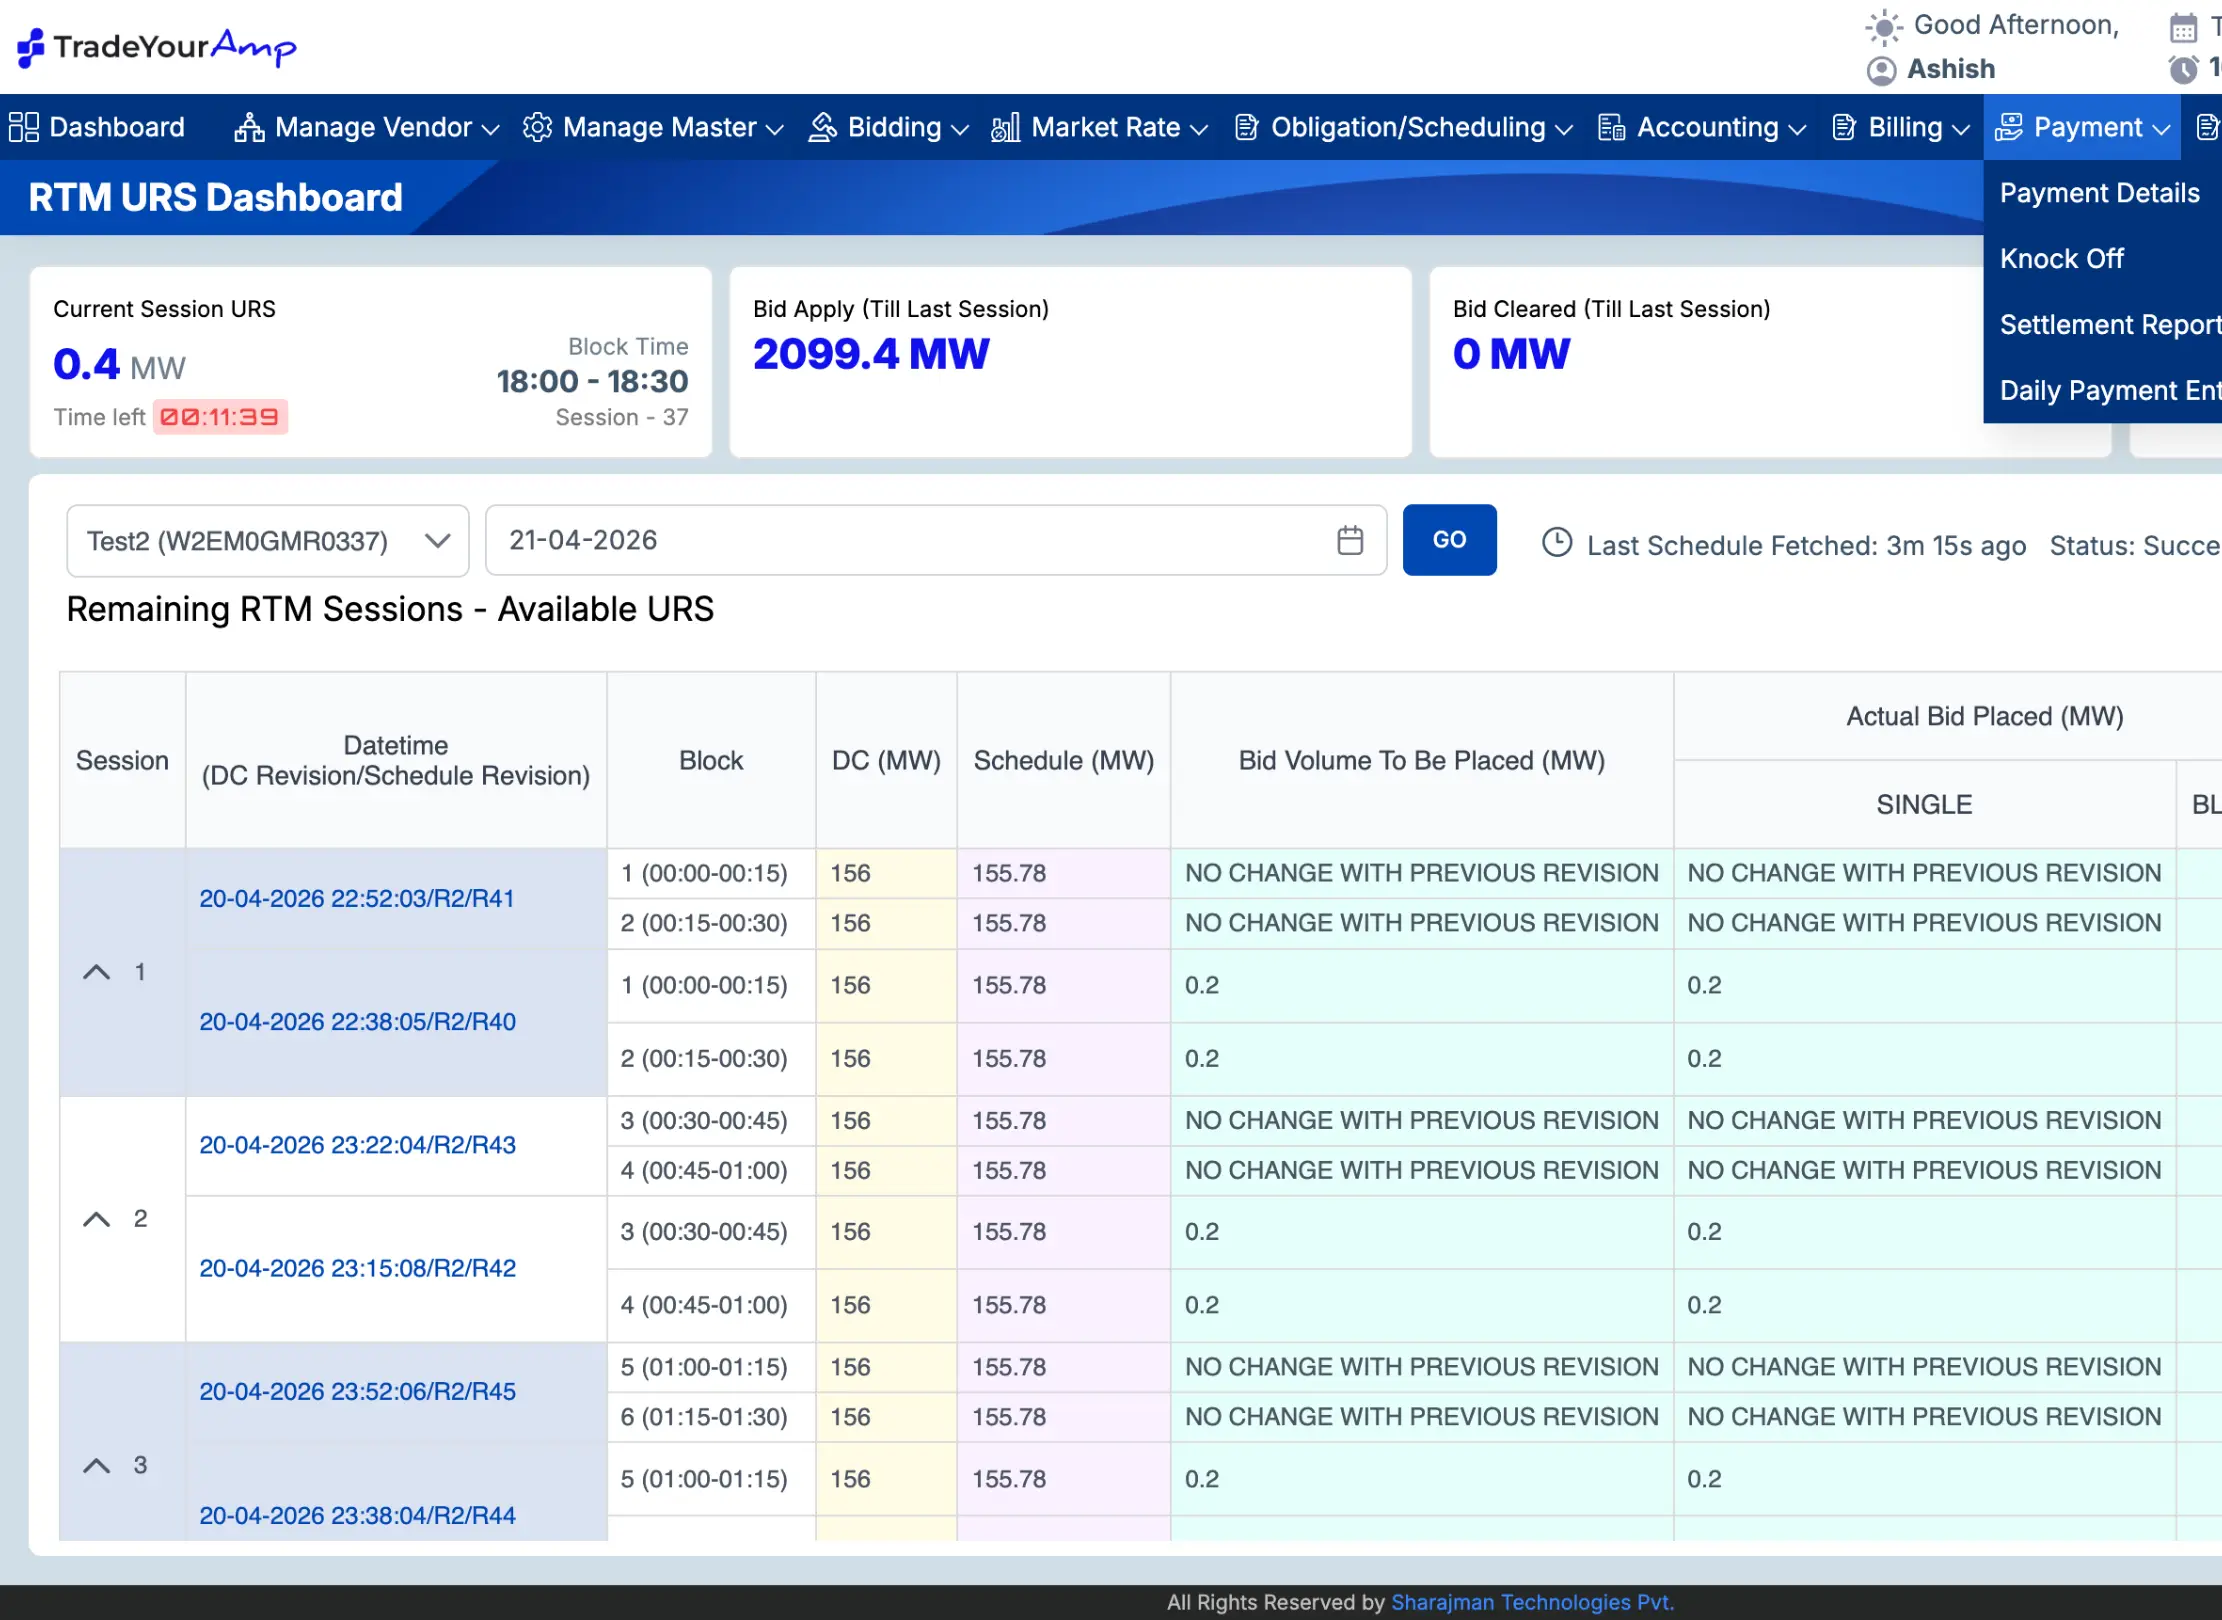The image size is (2222, 1620).
Task: Click the Bid Apply 2099.4 MW value
Action: [871, 353]
